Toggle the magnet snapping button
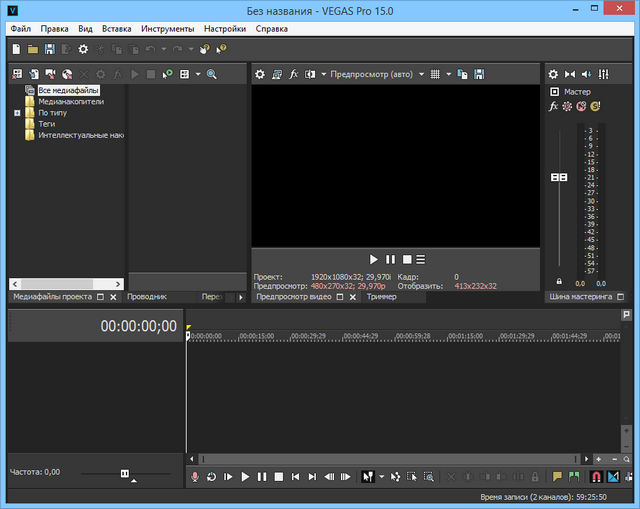This screenshot has width=640, height=509. [596, 477]
